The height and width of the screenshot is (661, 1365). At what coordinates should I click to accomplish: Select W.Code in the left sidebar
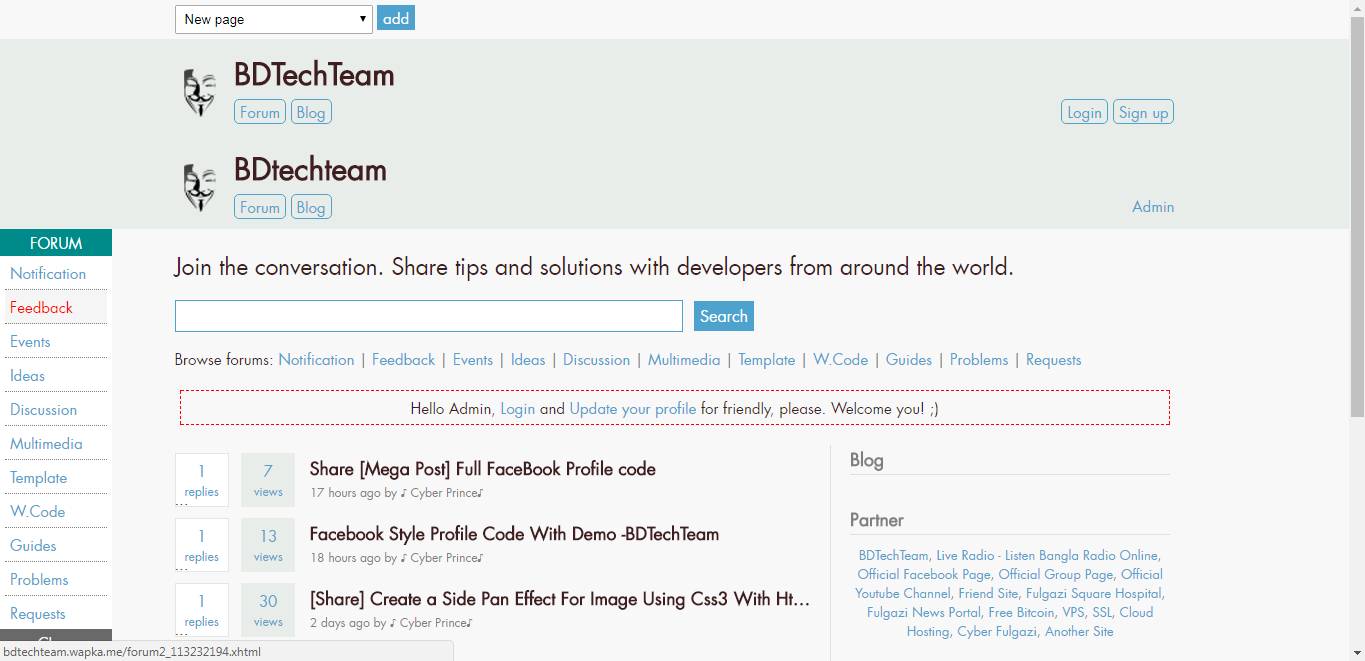[54, 512]
